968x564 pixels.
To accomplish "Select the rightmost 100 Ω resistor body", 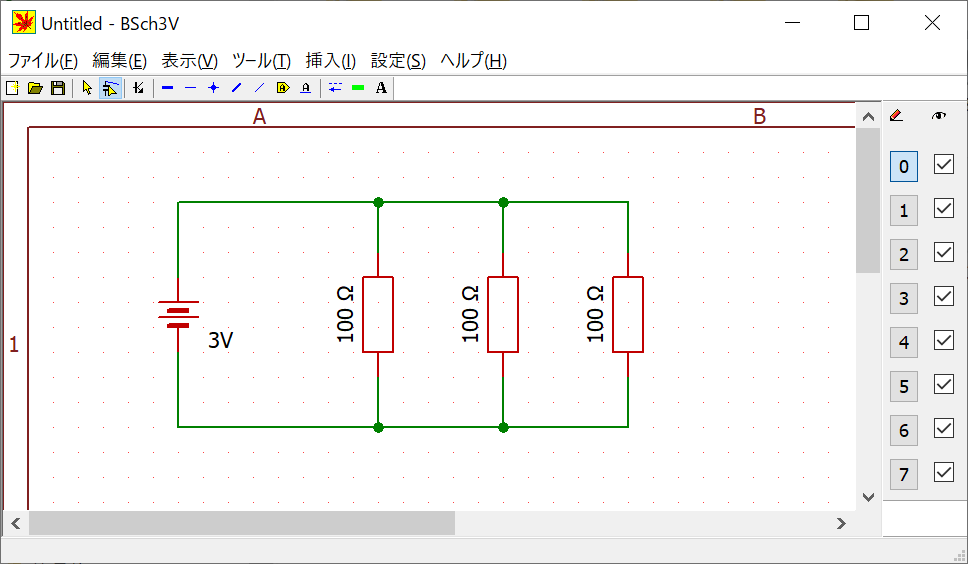I will (x=628, y=315).
